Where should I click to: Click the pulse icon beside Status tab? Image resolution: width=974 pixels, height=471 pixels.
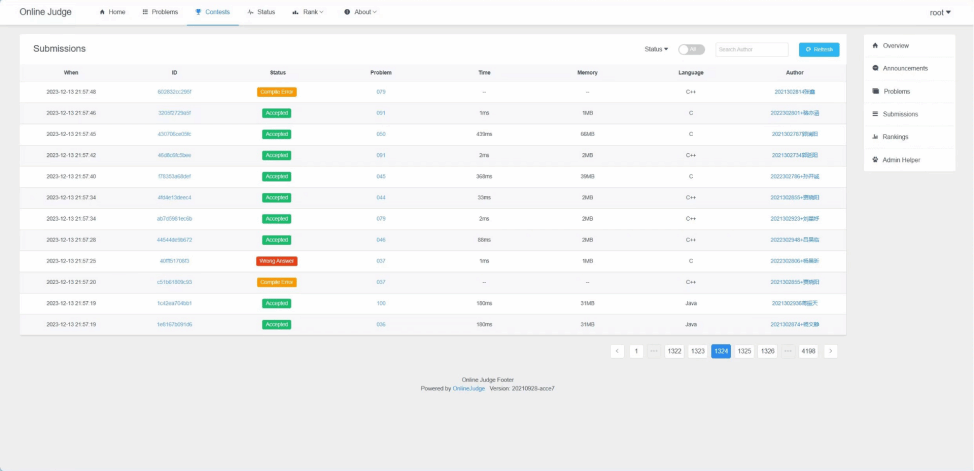pyautogui.click(x=250, y=12)
